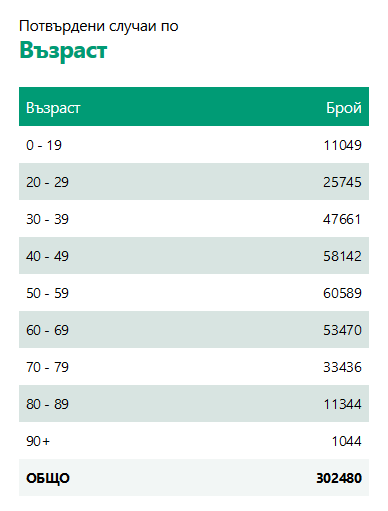
Task: Click the Възраст column header
Action: 53,108
